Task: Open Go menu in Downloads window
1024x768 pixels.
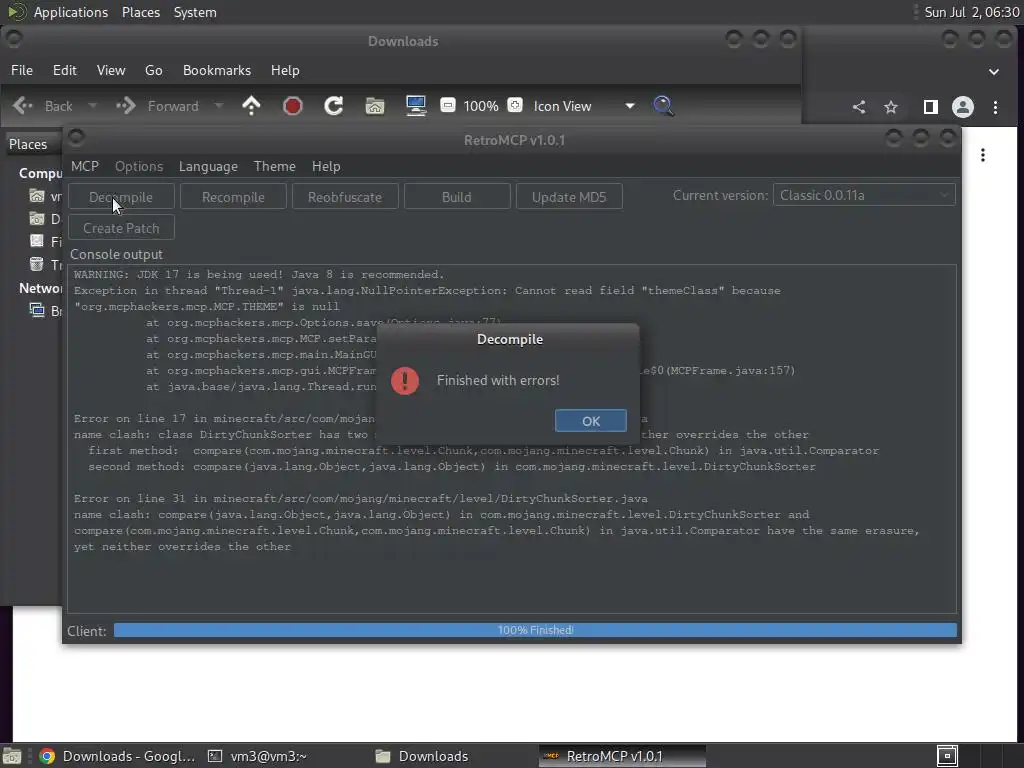Action: coord(153,70)
